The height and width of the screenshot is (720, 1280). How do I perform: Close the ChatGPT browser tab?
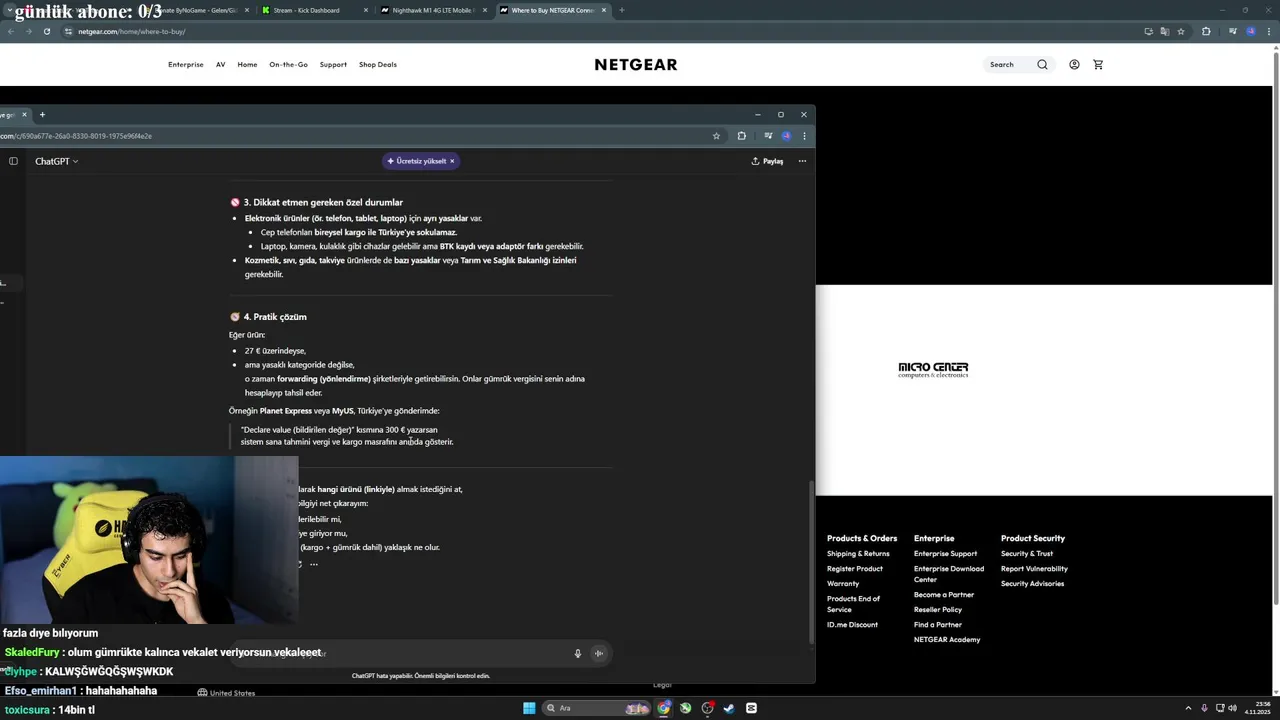click(25, 115)
